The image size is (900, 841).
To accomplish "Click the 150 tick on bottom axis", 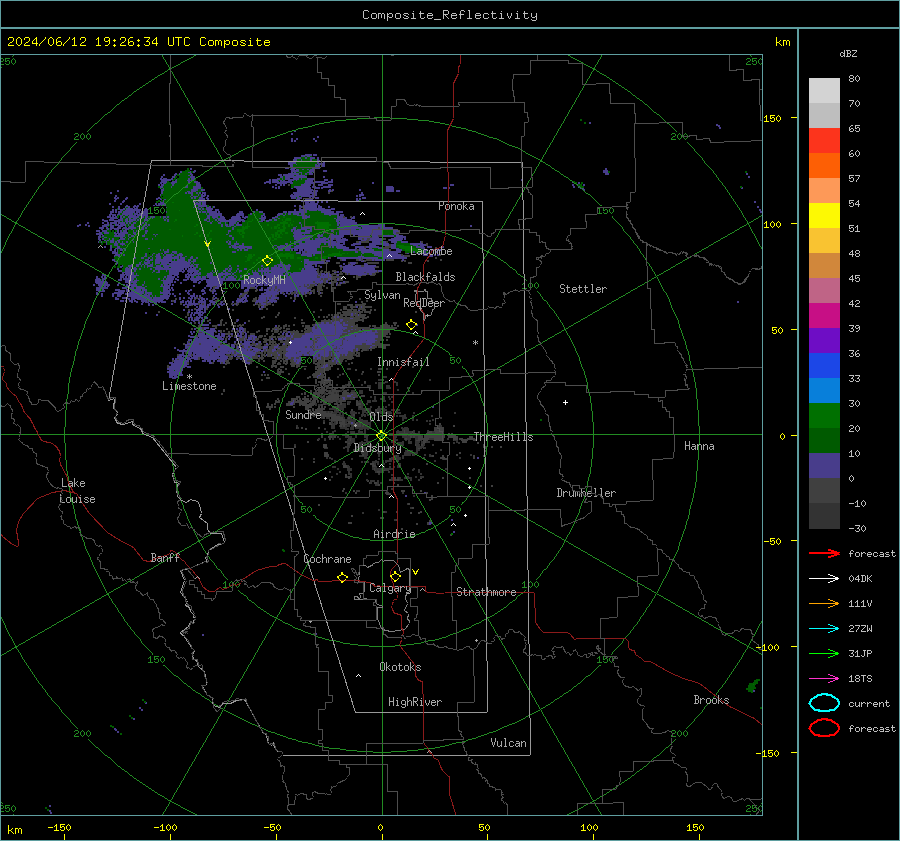I will click(695, 827).
